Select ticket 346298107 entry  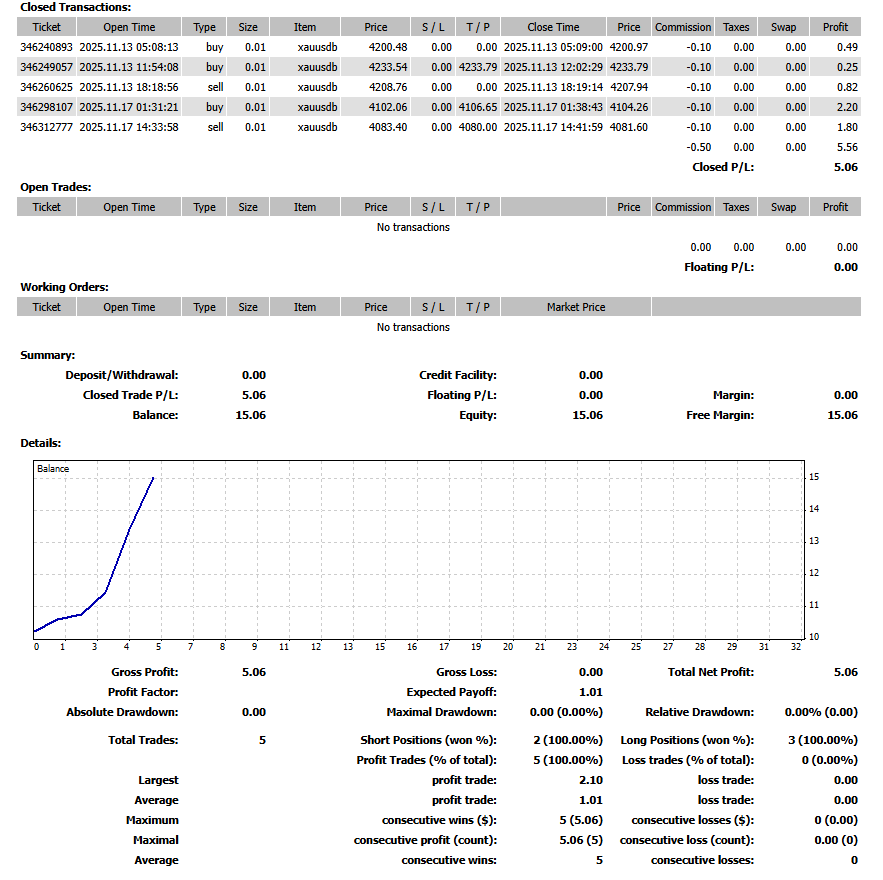pyautogui.click(x=46, y=107)
